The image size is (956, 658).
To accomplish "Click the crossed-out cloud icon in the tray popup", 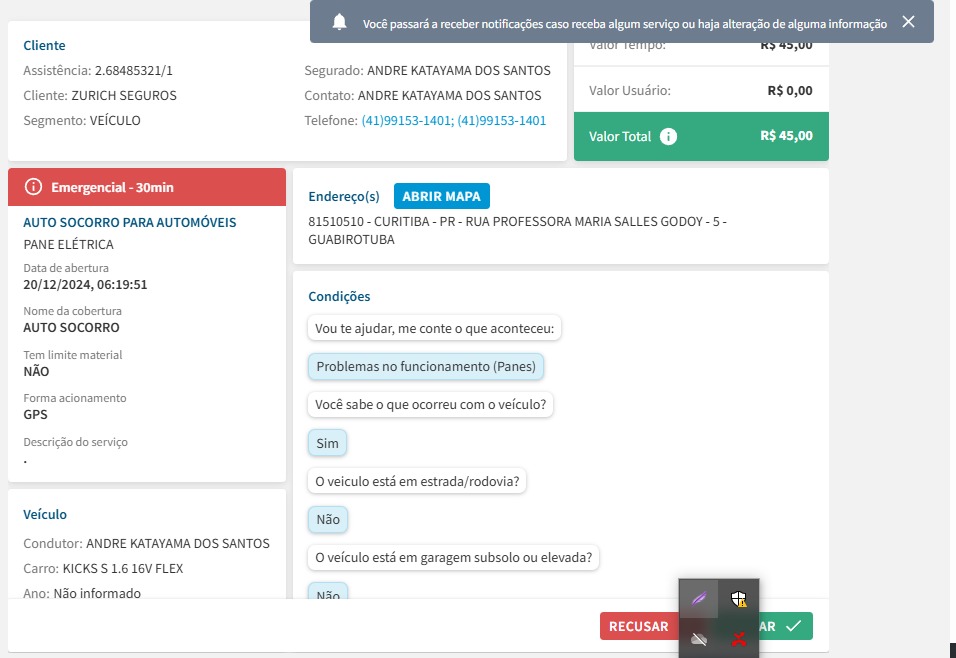I will (699, 638).
